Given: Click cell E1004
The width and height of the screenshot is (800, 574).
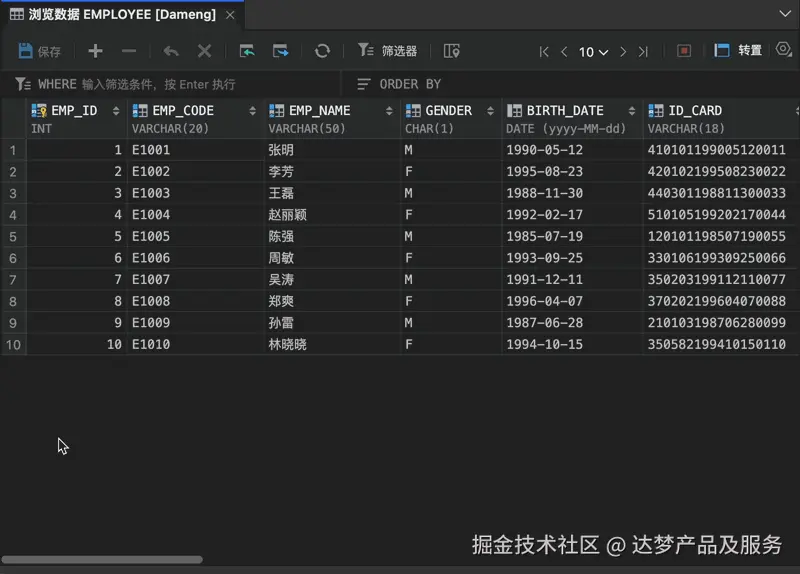Looking at the screenshot, I should (196, 215).
